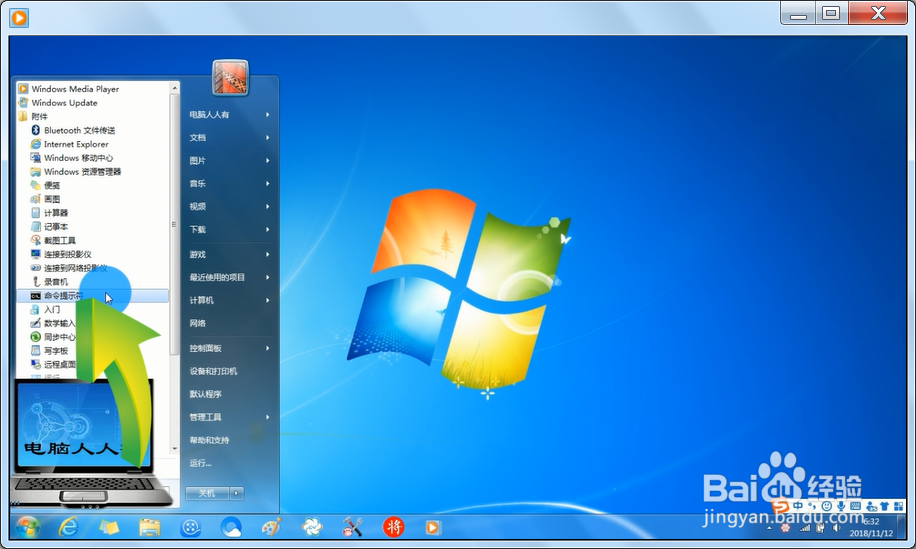Toggle the IME soft keyboard
This screenshot has height=549, width=916.
point(856,506)
